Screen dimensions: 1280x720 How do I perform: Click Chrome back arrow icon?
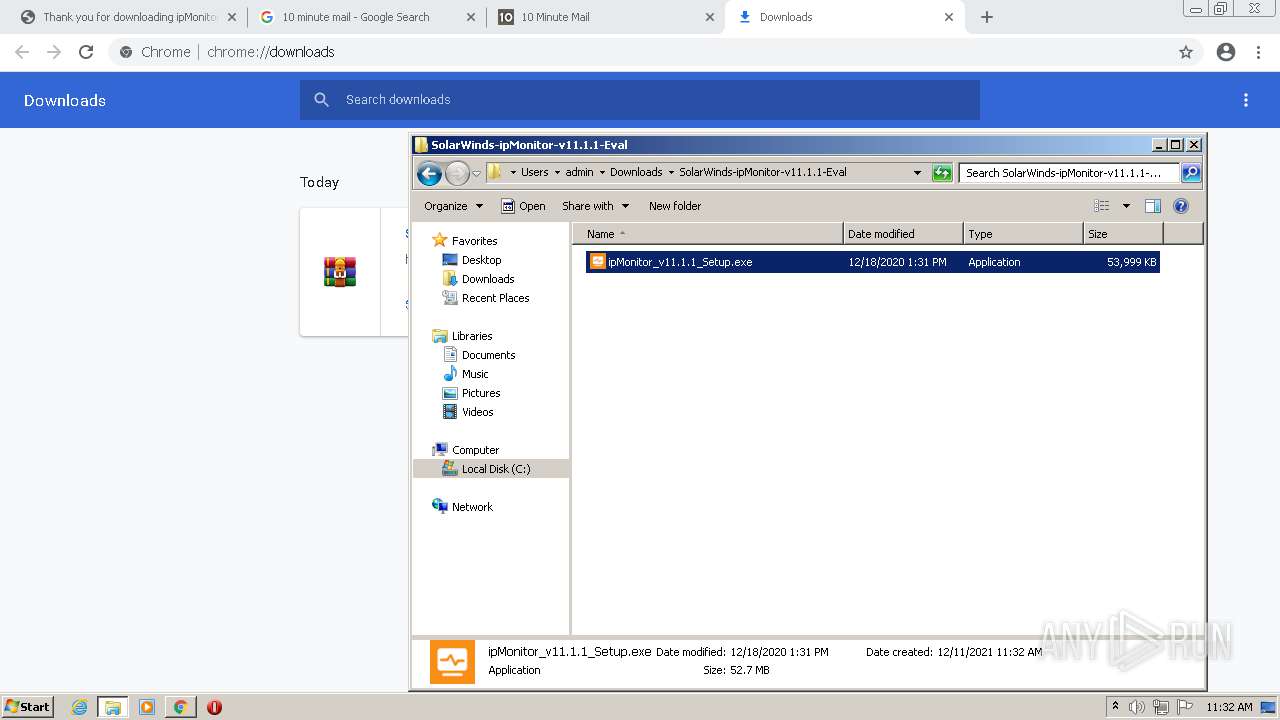(x=22, y=52)
